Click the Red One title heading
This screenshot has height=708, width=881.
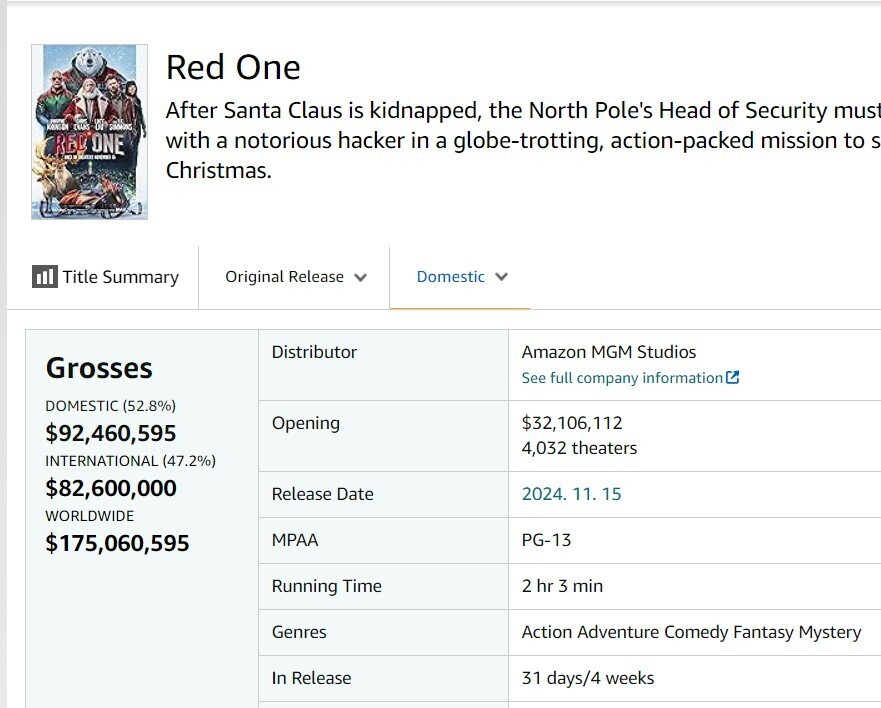click(x=233, y=67)
